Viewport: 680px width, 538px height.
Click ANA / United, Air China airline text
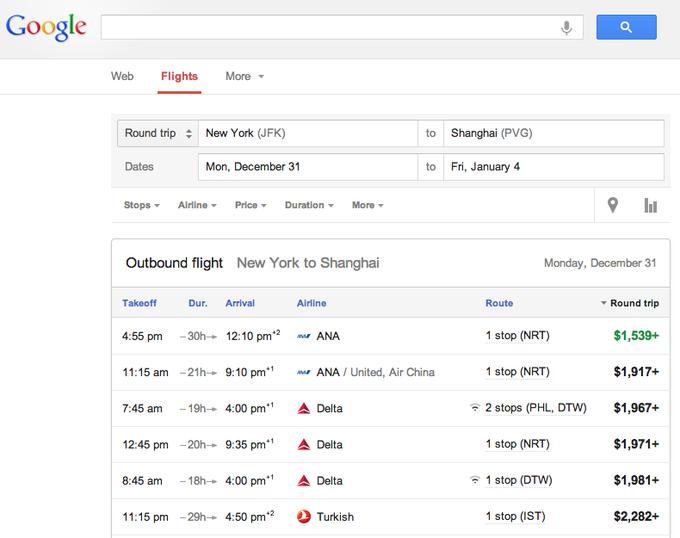point(376,372)
